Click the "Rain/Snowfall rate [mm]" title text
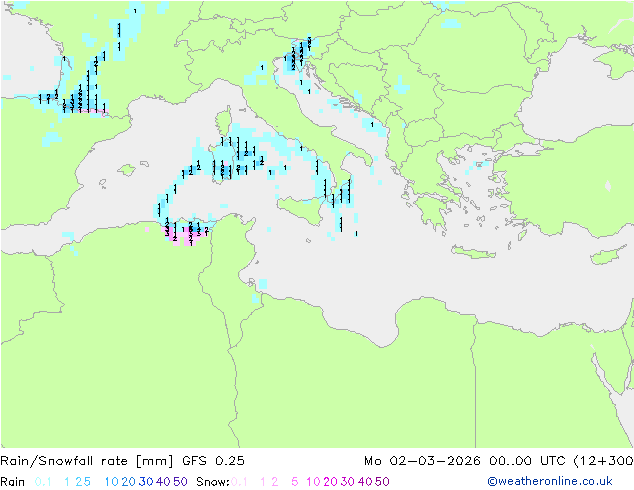 coord(87,461)
